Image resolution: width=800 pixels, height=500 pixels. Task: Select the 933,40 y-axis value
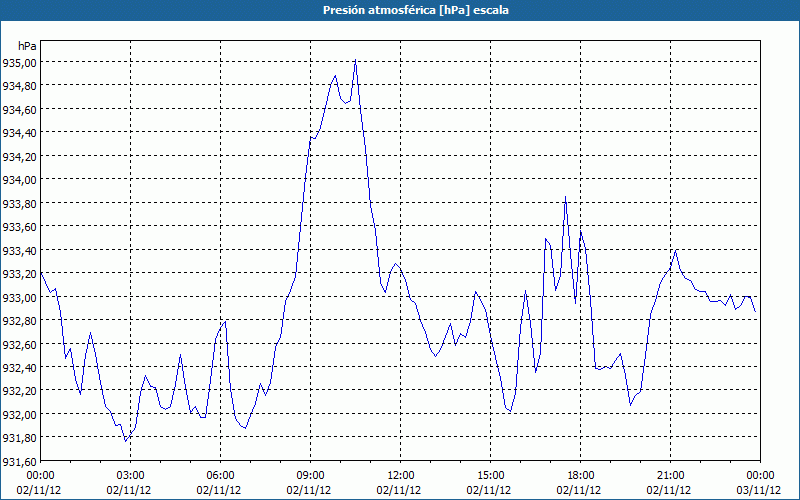click(x=19, y=251)
